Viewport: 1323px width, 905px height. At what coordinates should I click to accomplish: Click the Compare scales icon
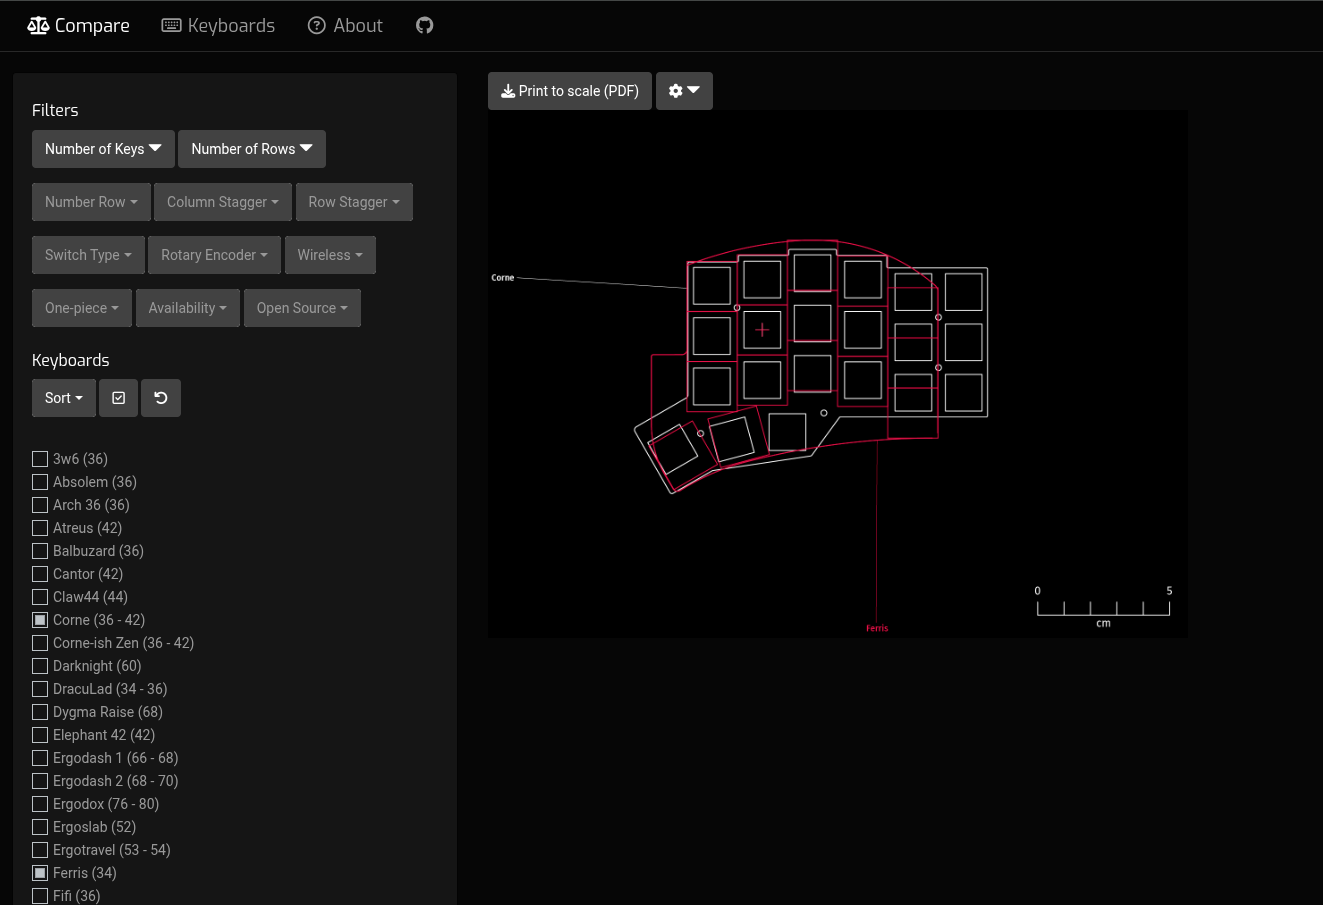[38, 26]
